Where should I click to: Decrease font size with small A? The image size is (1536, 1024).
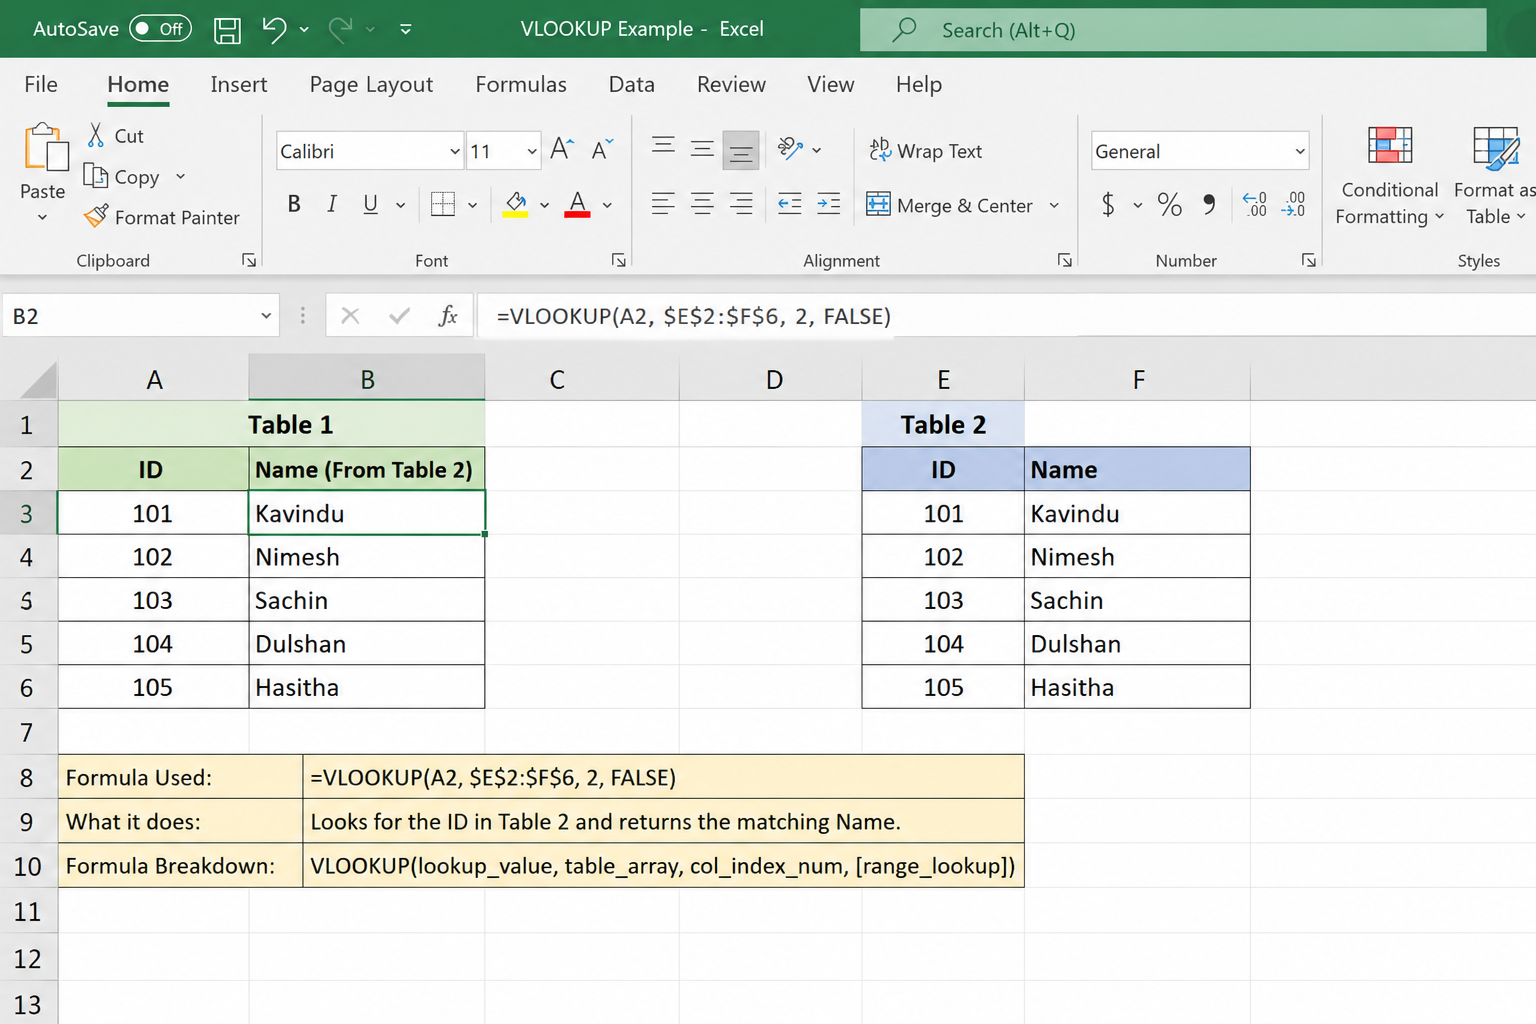602,150
